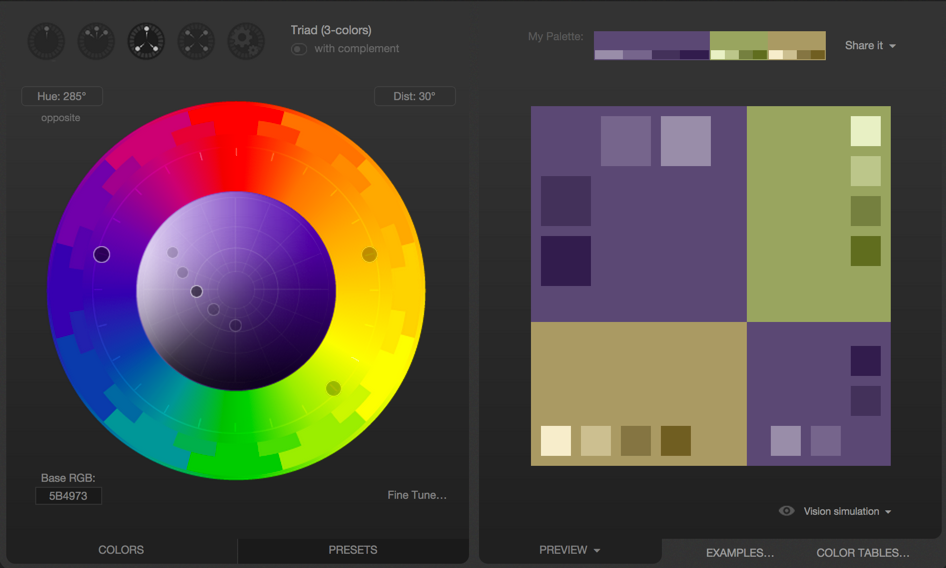
Task: Click the lightest small purple swatch in My Palette
Action: (608, 55)
